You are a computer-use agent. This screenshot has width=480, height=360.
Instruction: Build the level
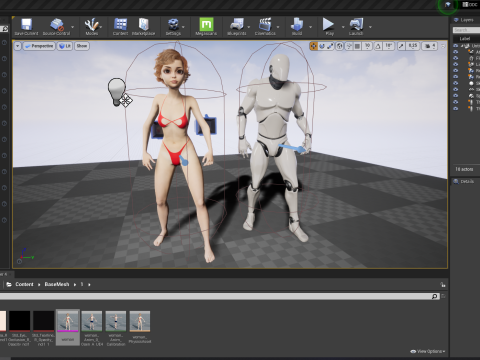point(297,27)
